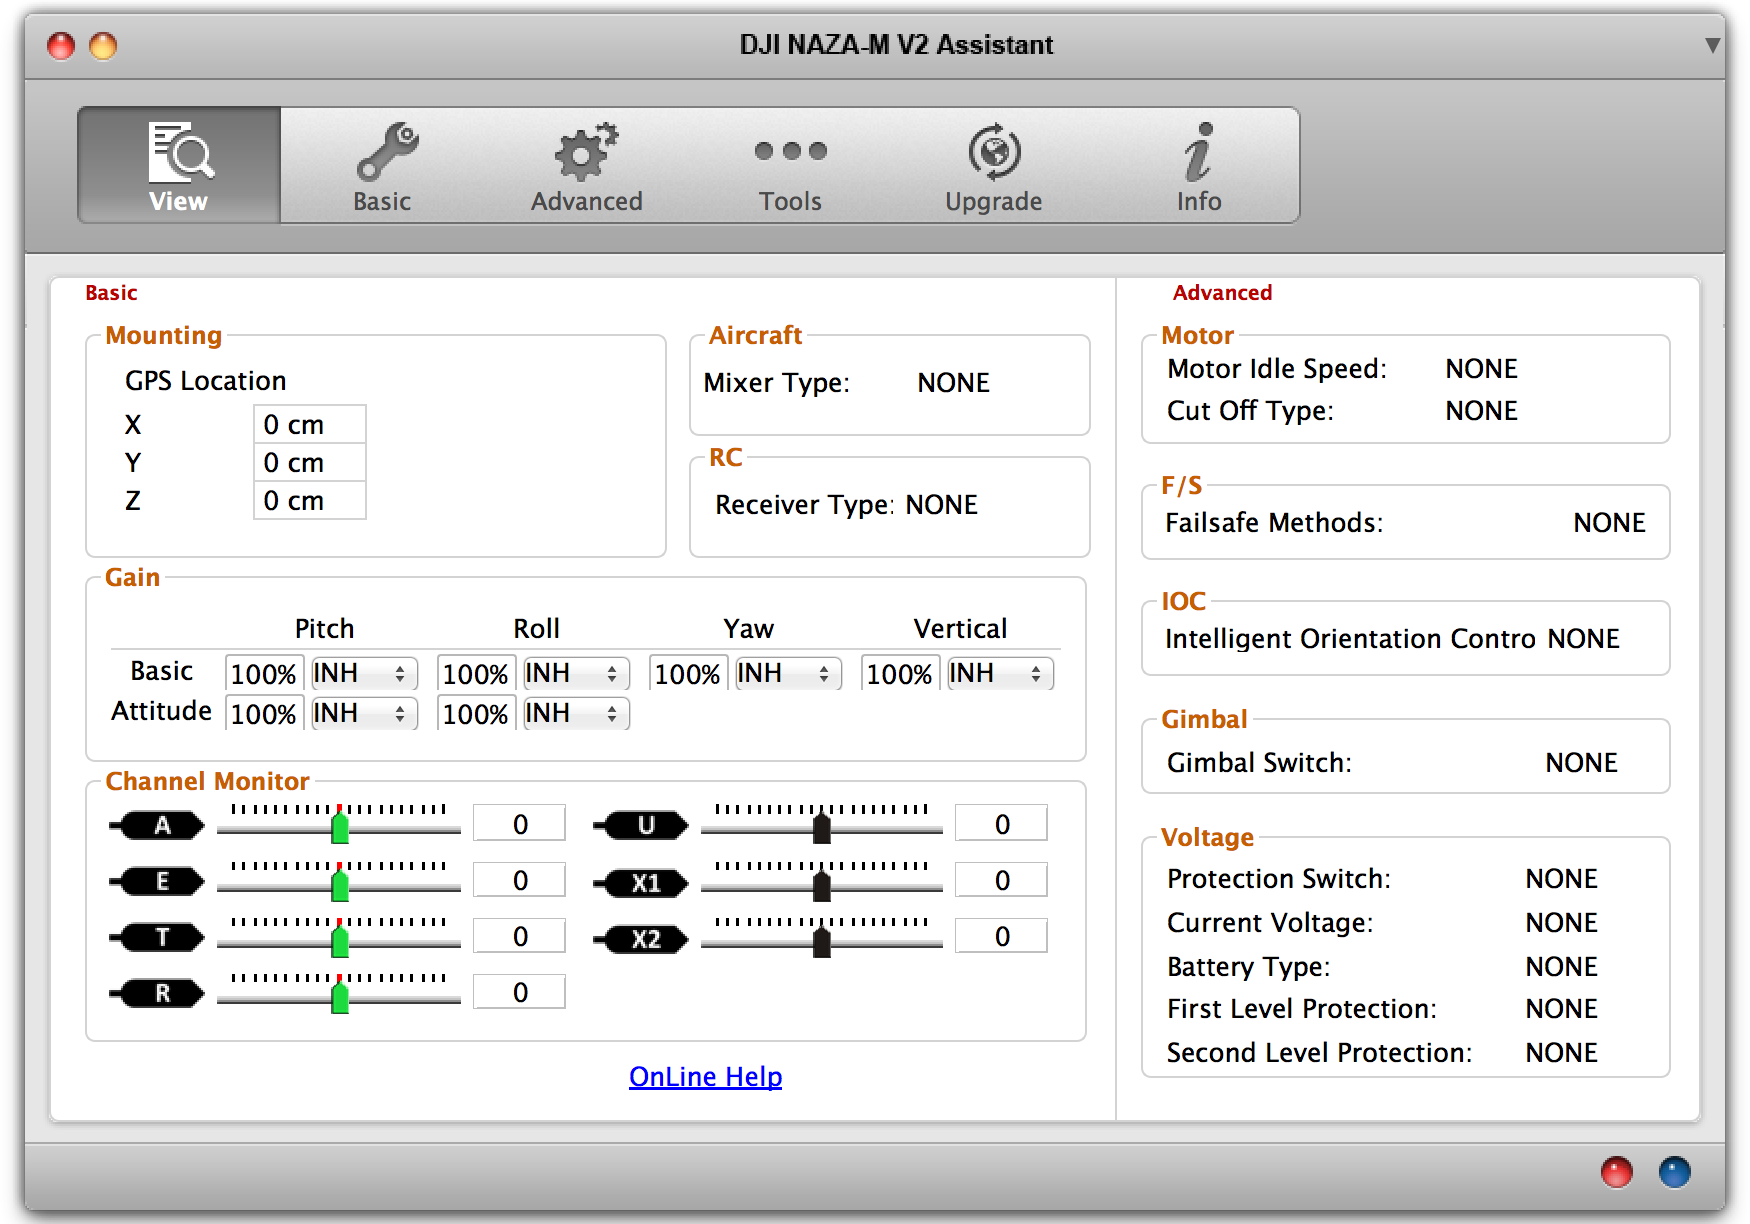Open Attitude Roll gain INH dropdown

[x=576, y=713]
